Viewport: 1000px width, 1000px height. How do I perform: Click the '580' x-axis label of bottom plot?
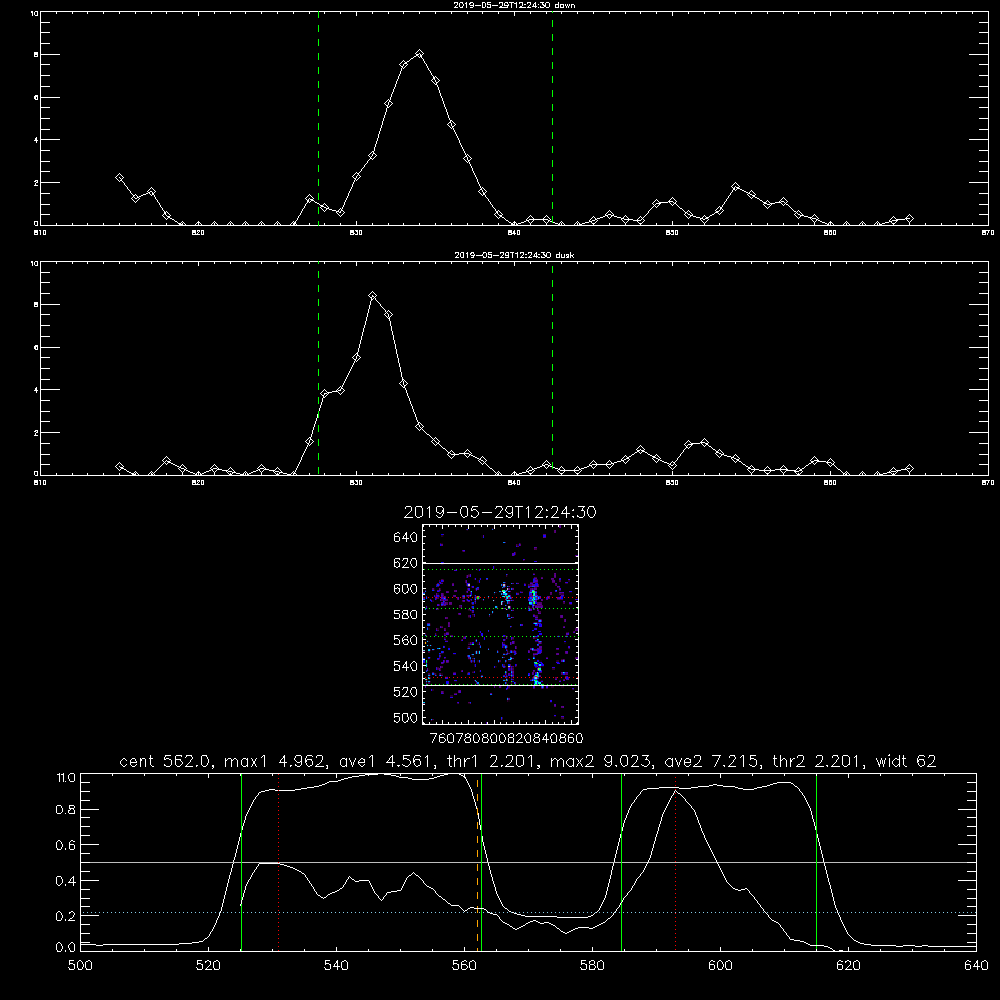point(592,966)
